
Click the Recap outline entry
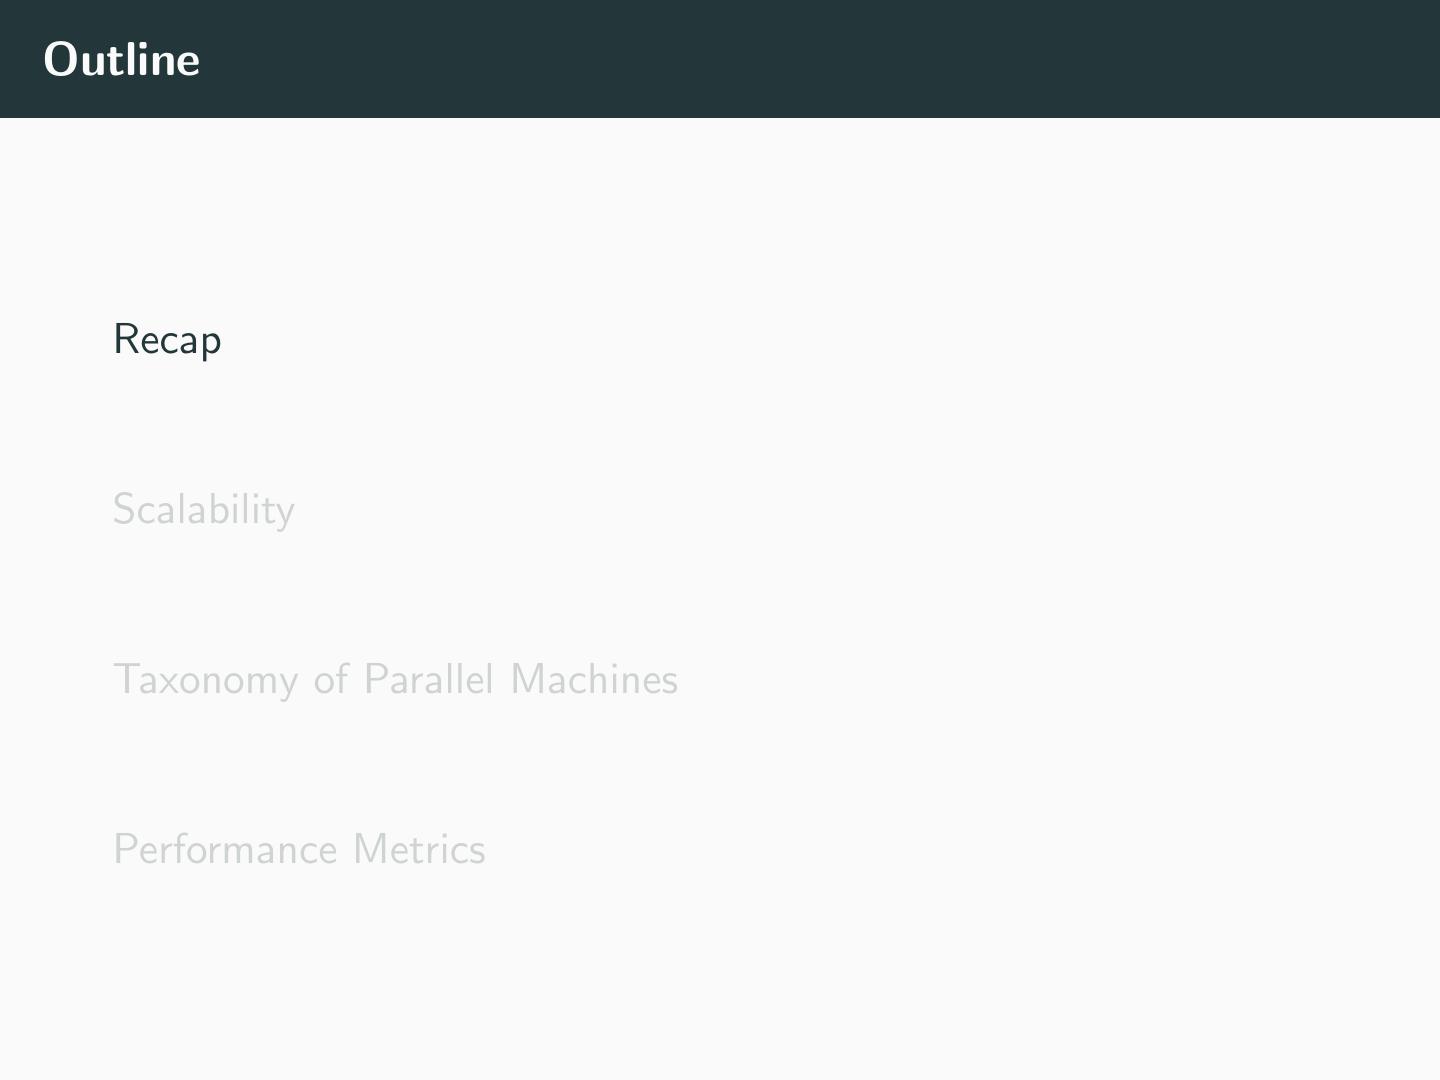pyautogui.click(x=167, y=340)
